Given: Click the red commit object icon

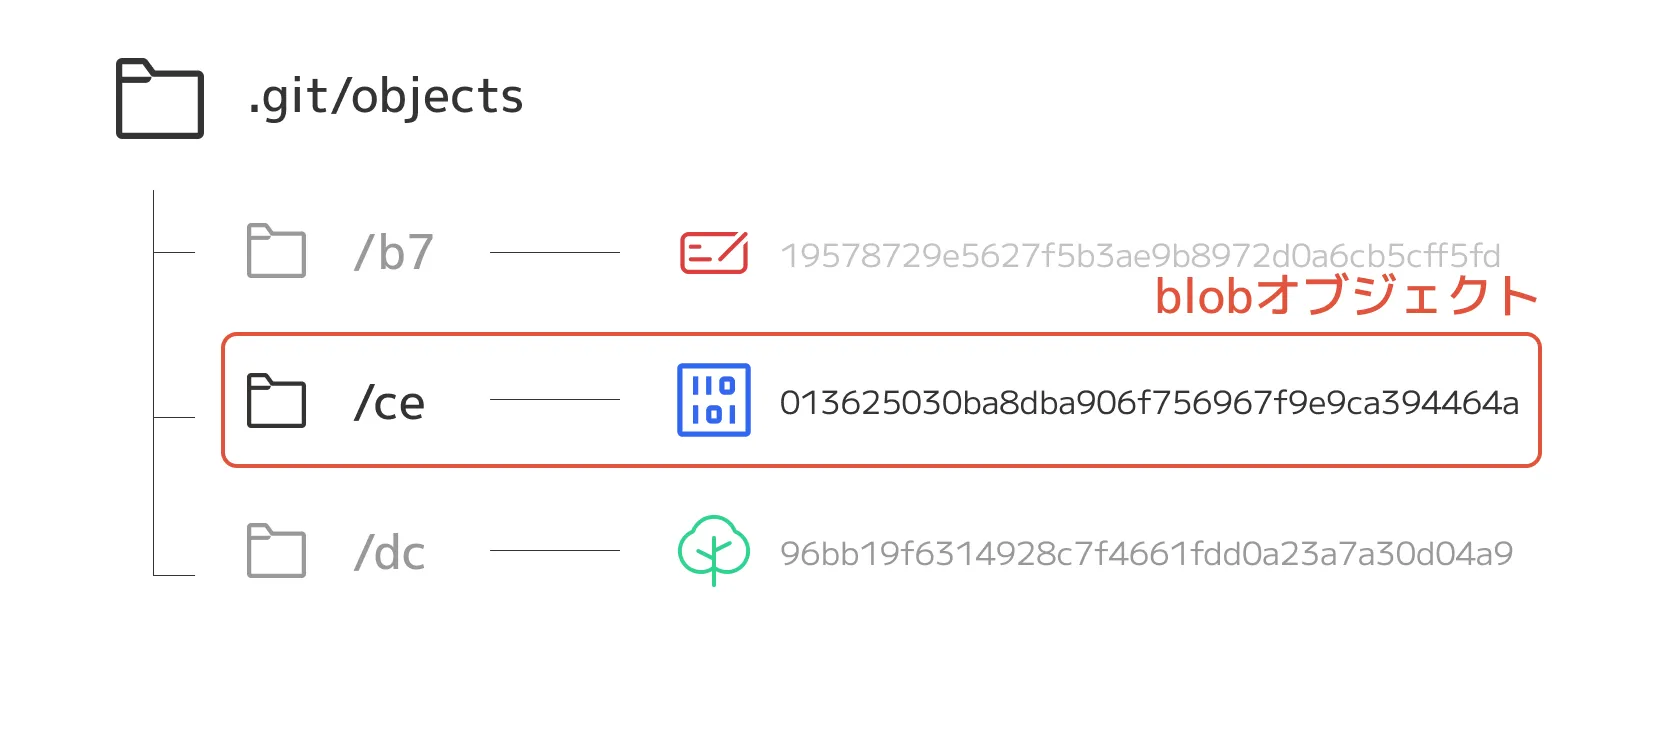Looking at the screenshot, I should (x=714, y=252).
